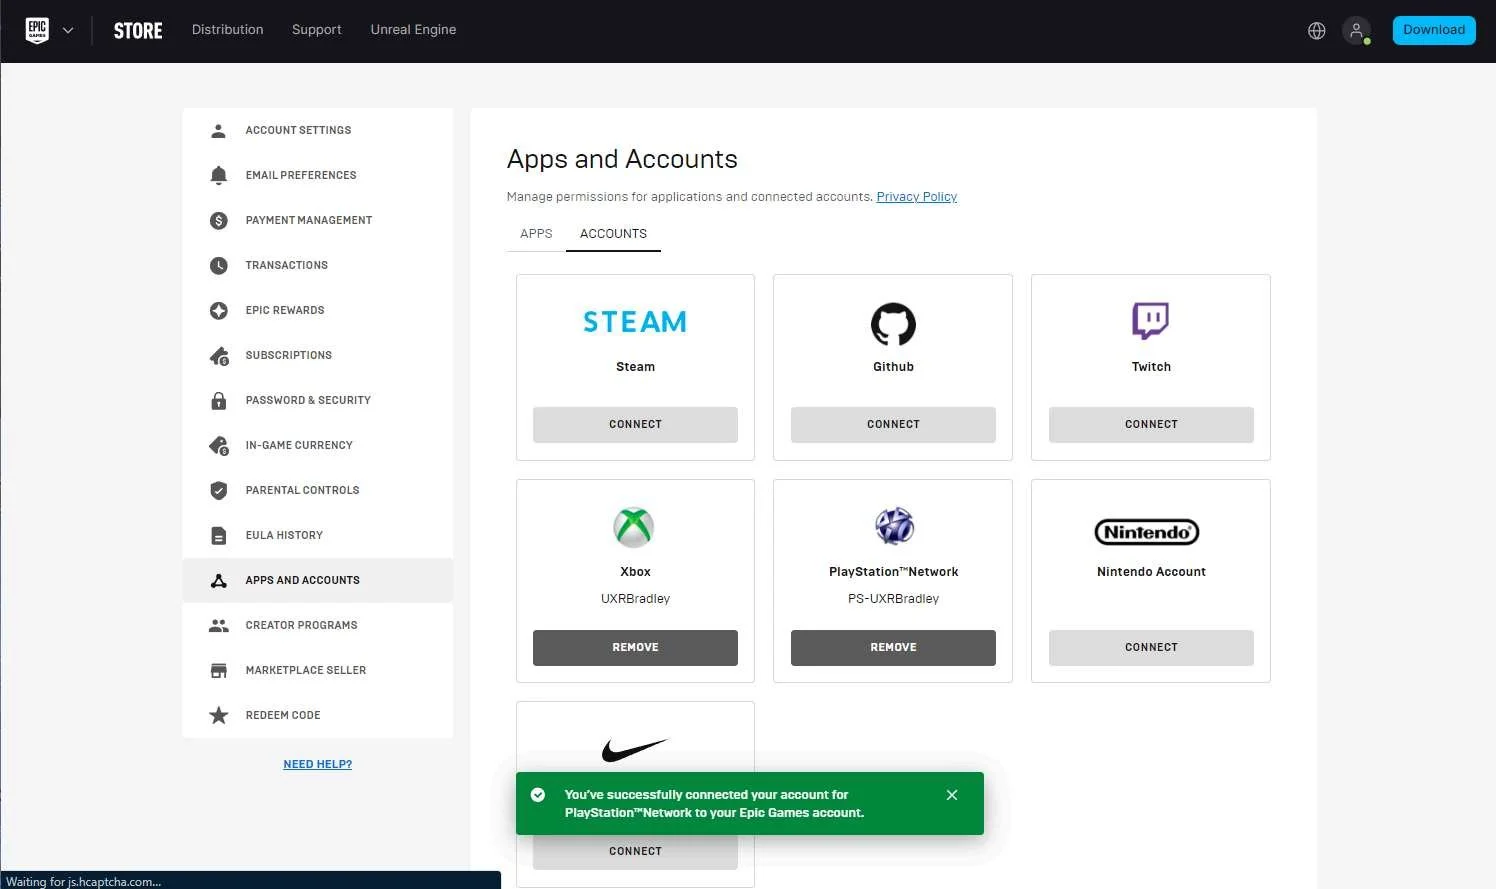Click the Password & Security lock icon
The height and width of the screenshot is (889, 1496).
pos(219,401)
